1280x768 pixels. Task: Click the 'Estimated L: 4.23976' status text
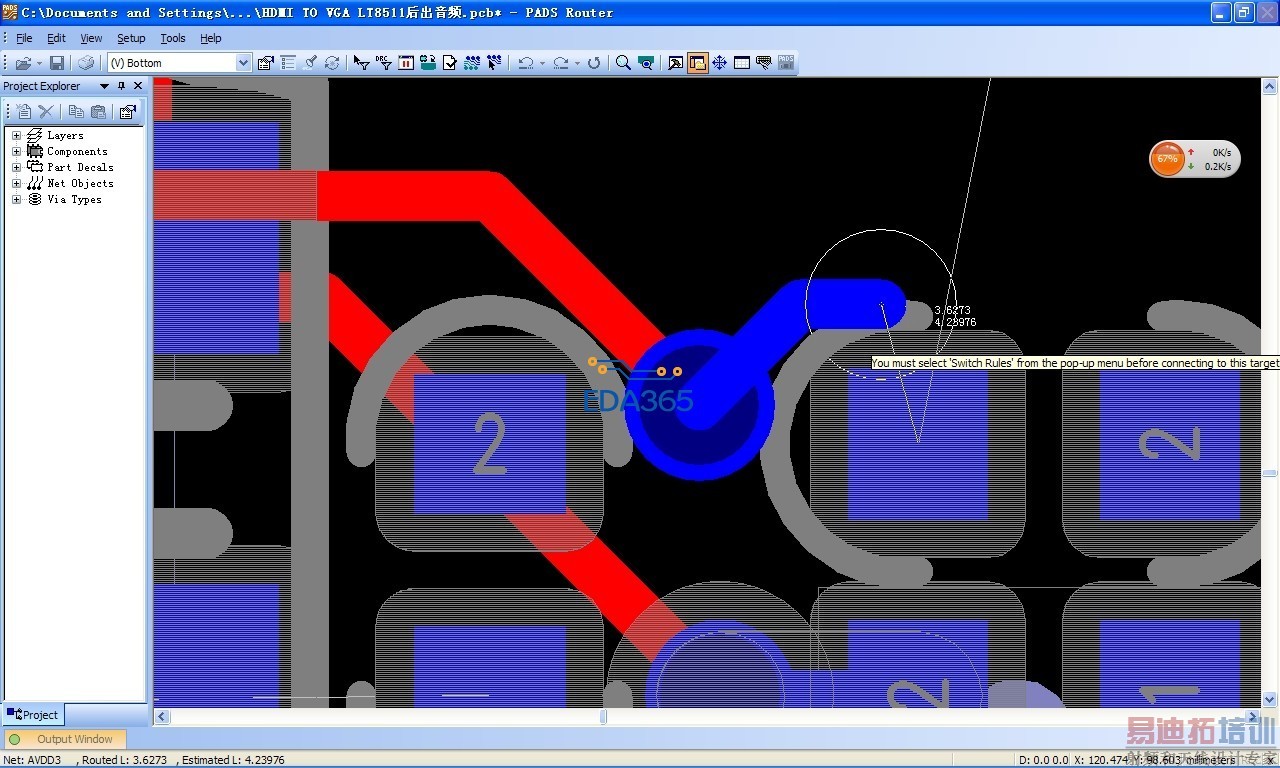click(x=233, y=760)
